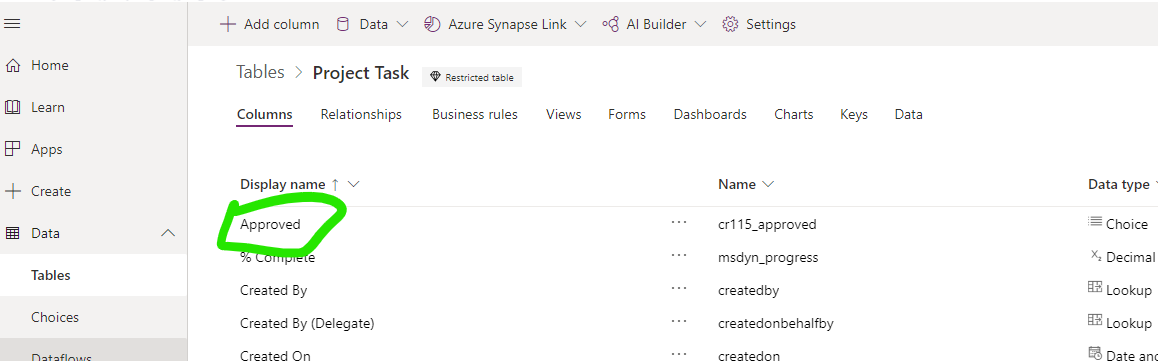The height and width of the screenshot is (361, 1158).
Task: Click the Lookup icon for createdonbehalfby row
Action: [1095, 320]
